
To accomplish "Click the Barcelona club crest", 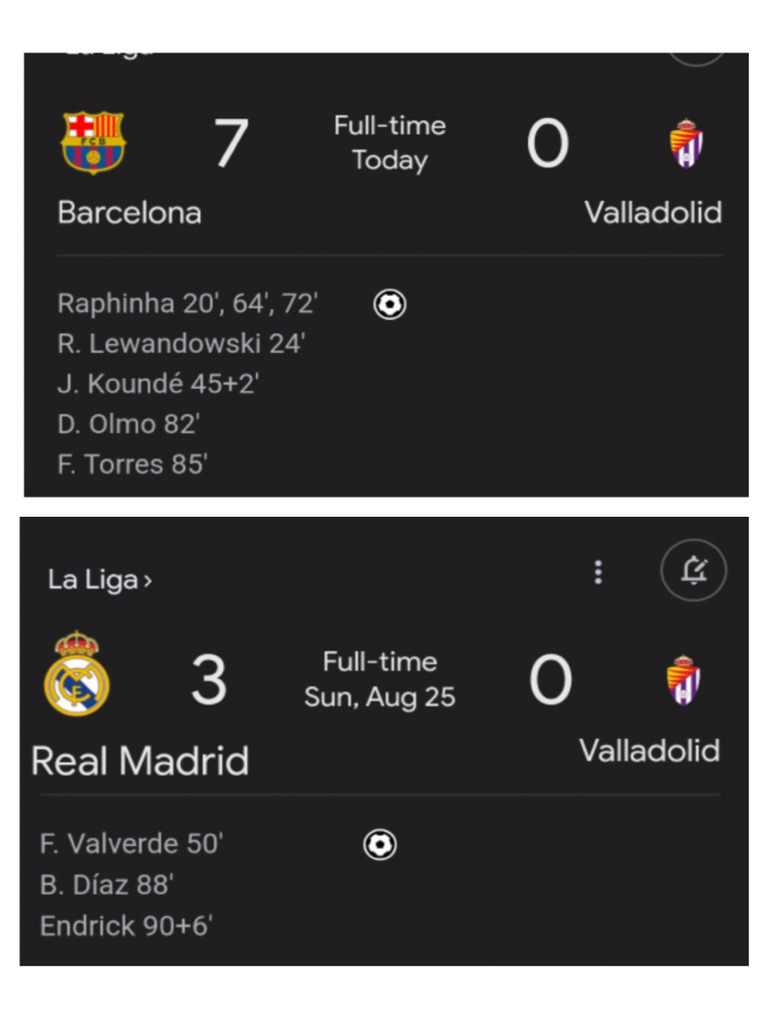I will pyautogui.click(x=93, y=142).
